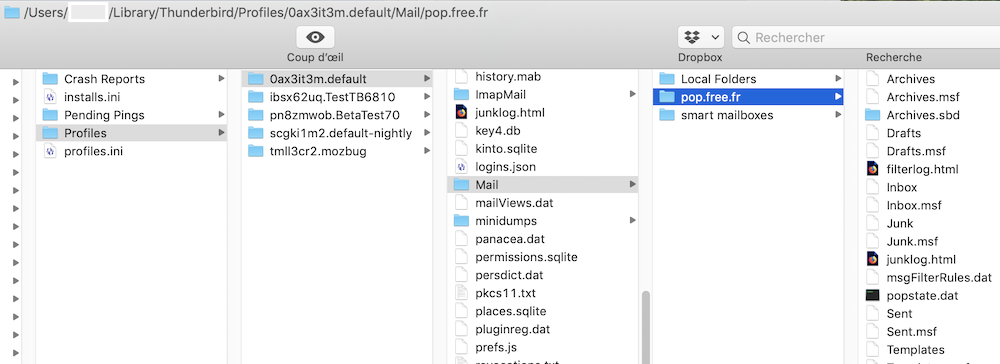Click the profile column vertical scrollbar
The width and height of the screenshot is (1000, 364).
(x=645, y=328)
